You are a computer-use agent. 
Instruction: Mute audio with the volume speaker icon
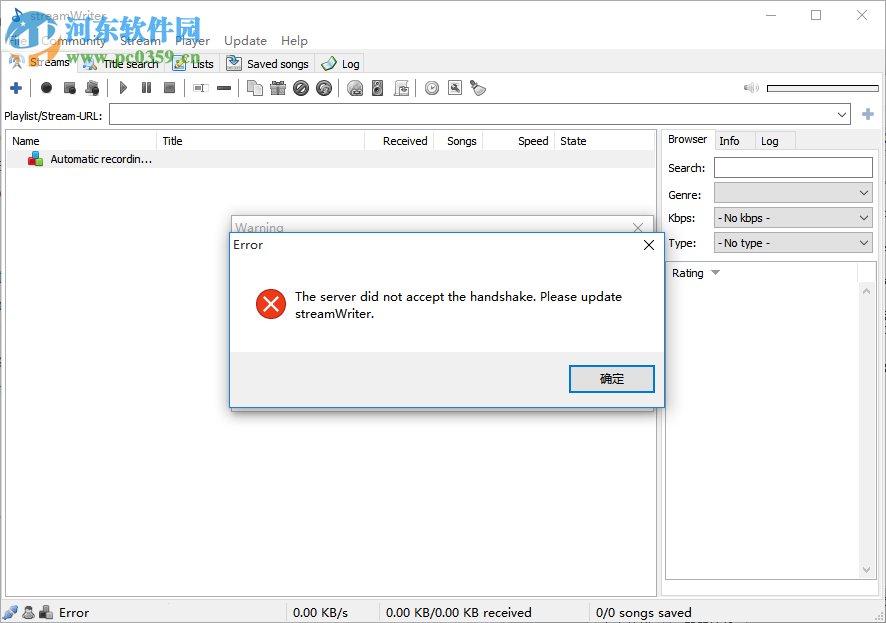[751, 87]
